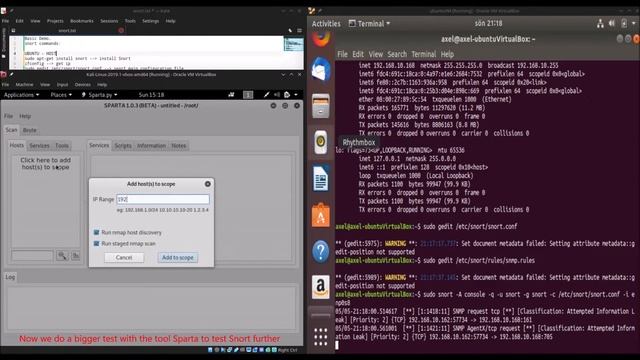Click the Kali volume tray icon
This screenshot has height=360, width=640.
[277, 95]
